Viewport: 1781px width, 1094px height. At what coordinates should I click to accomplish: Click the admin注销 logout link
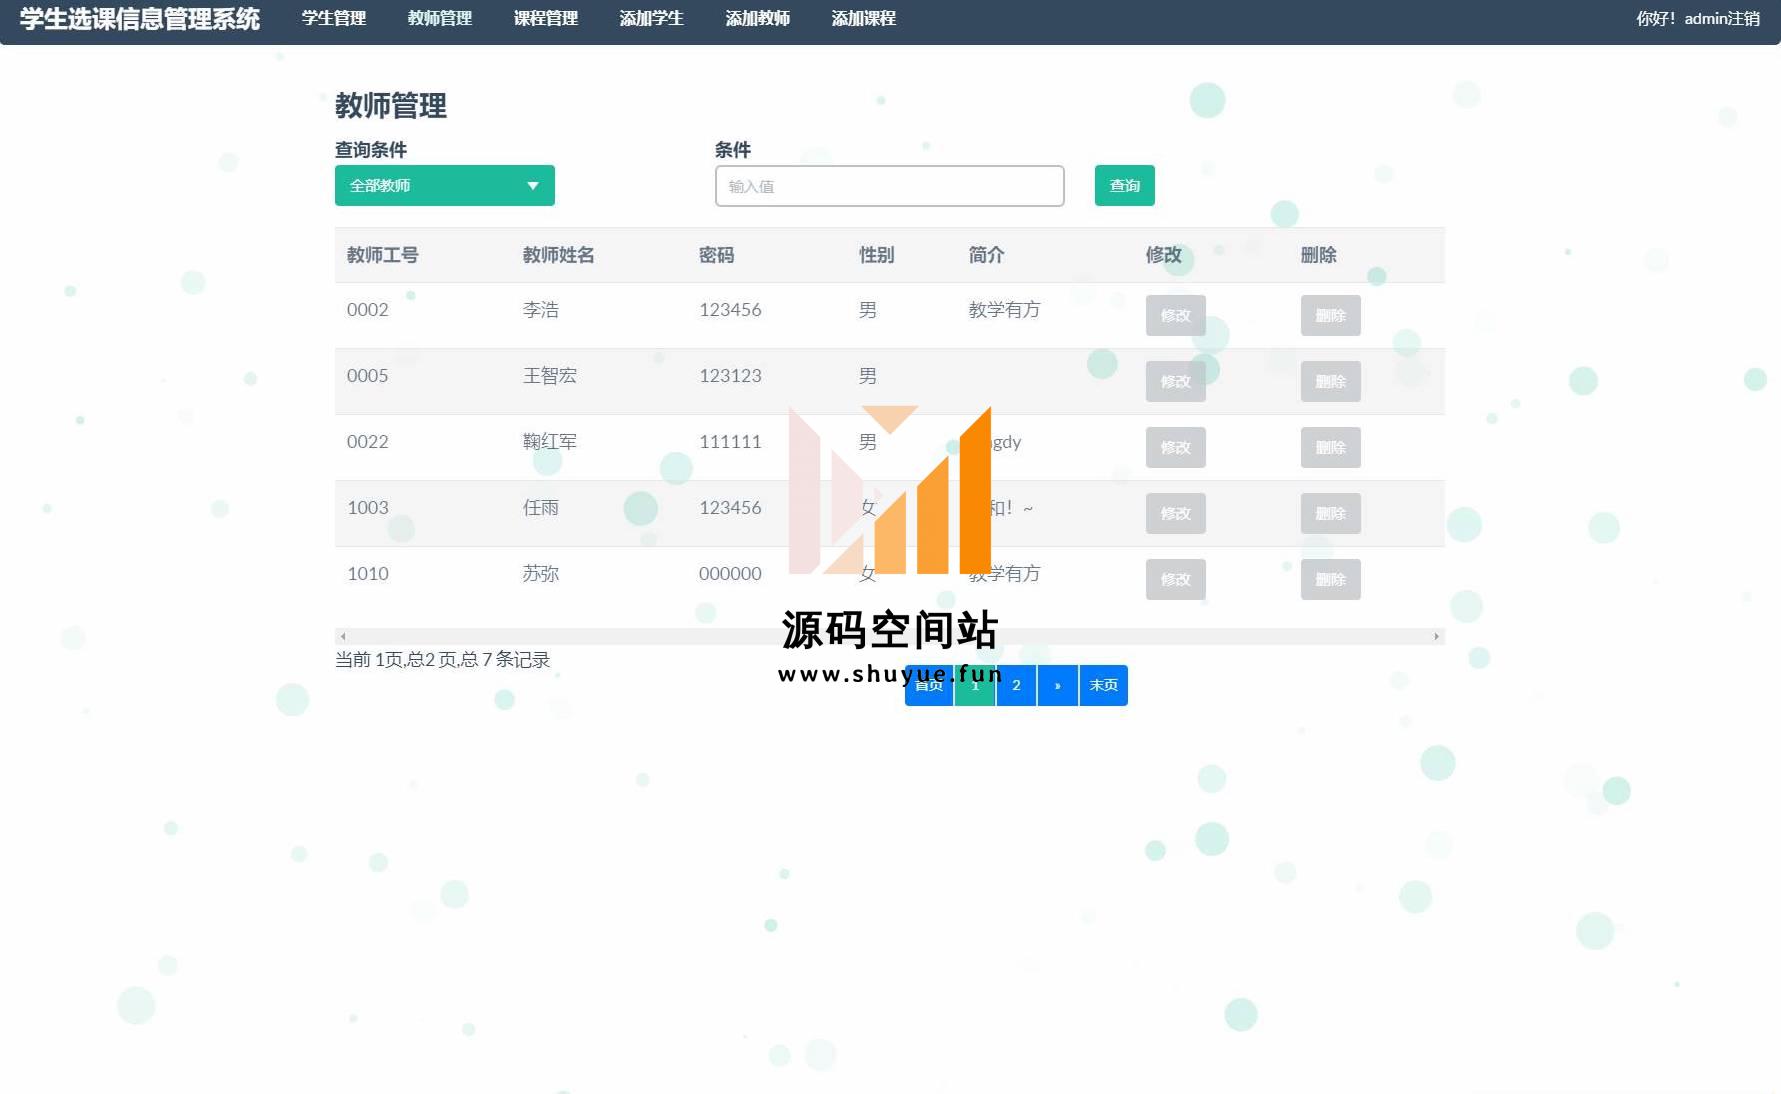point(1721,18)
